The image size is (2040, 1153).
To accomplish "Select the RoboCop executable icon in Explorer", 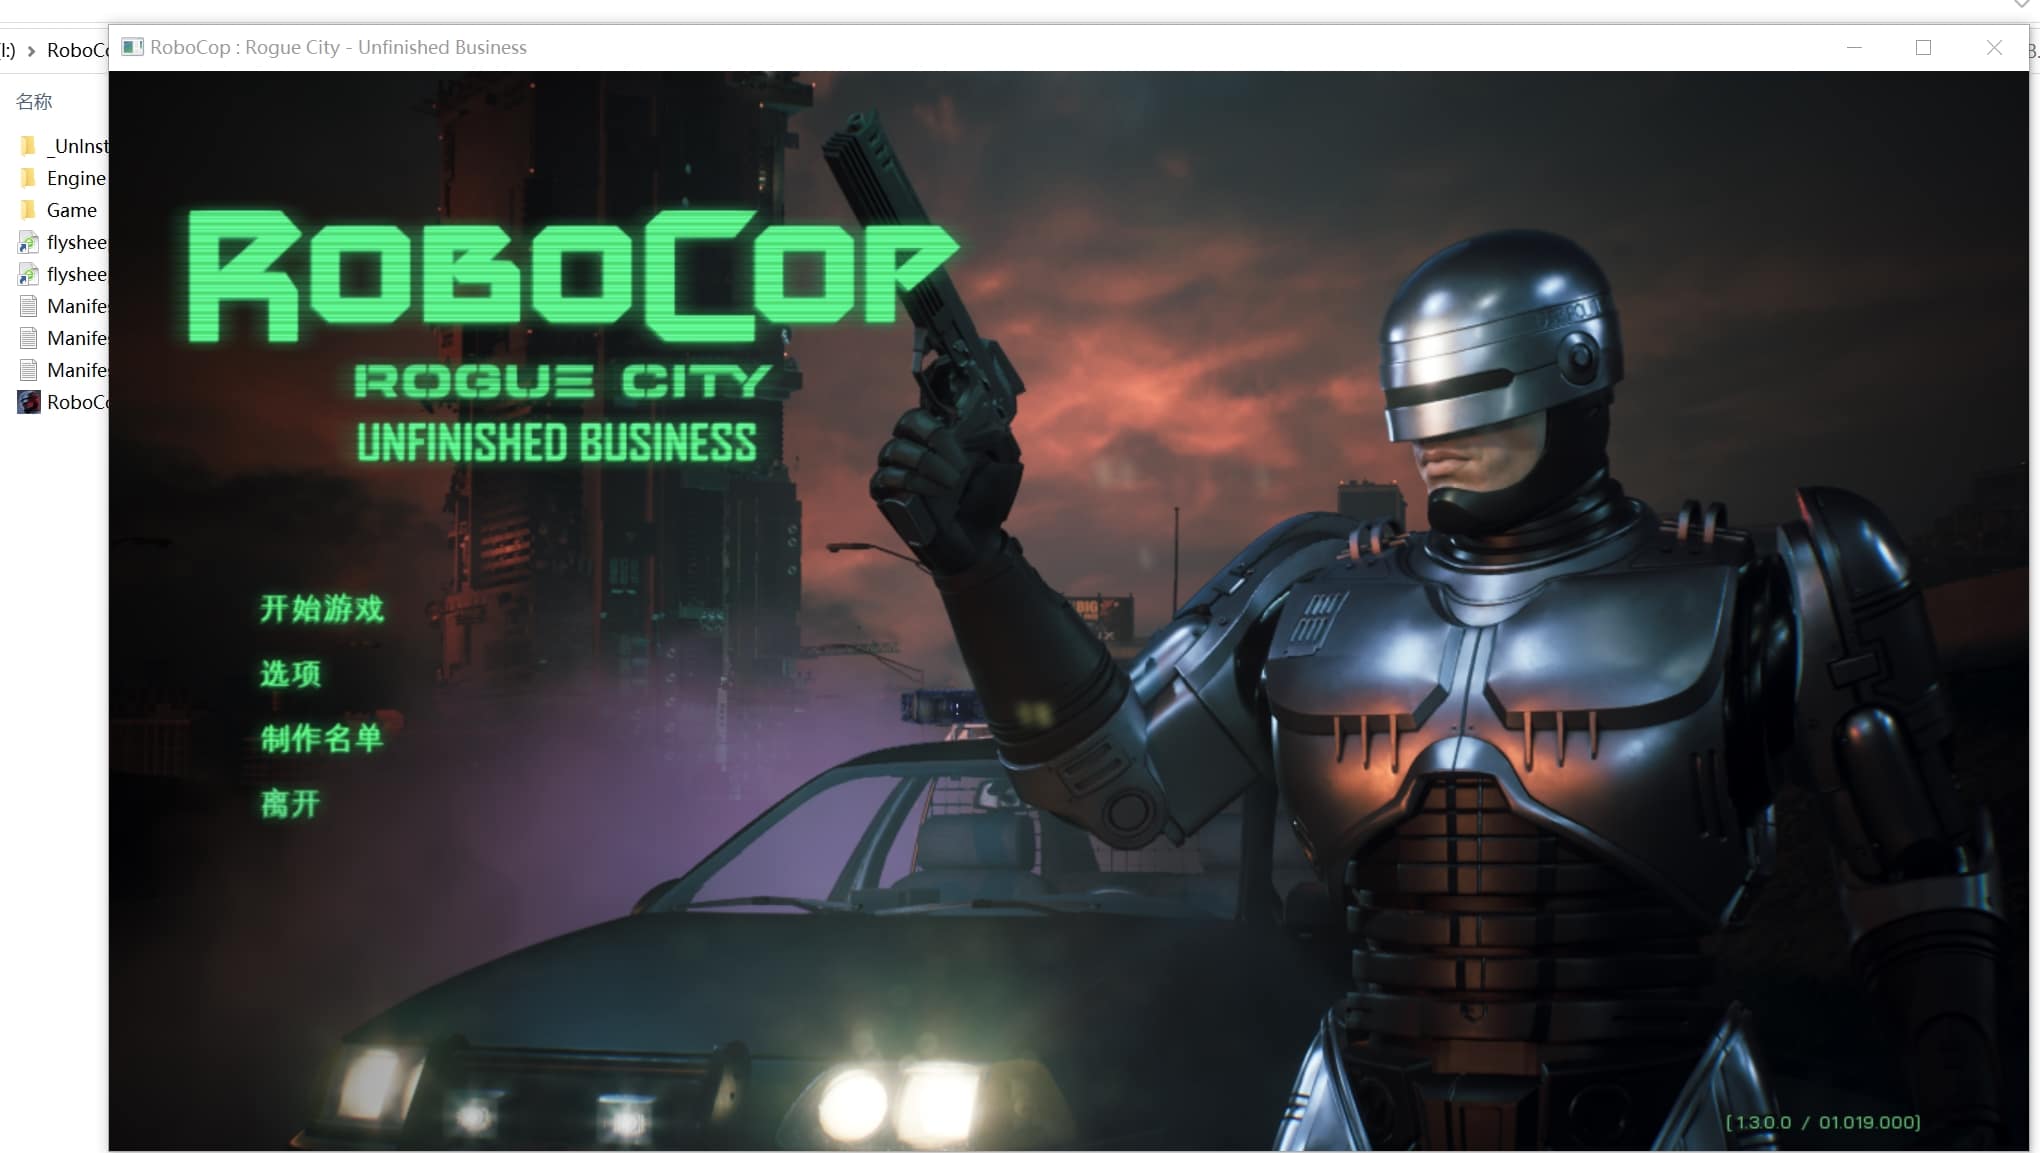I will pyautogui.click(x=28, y=402).
